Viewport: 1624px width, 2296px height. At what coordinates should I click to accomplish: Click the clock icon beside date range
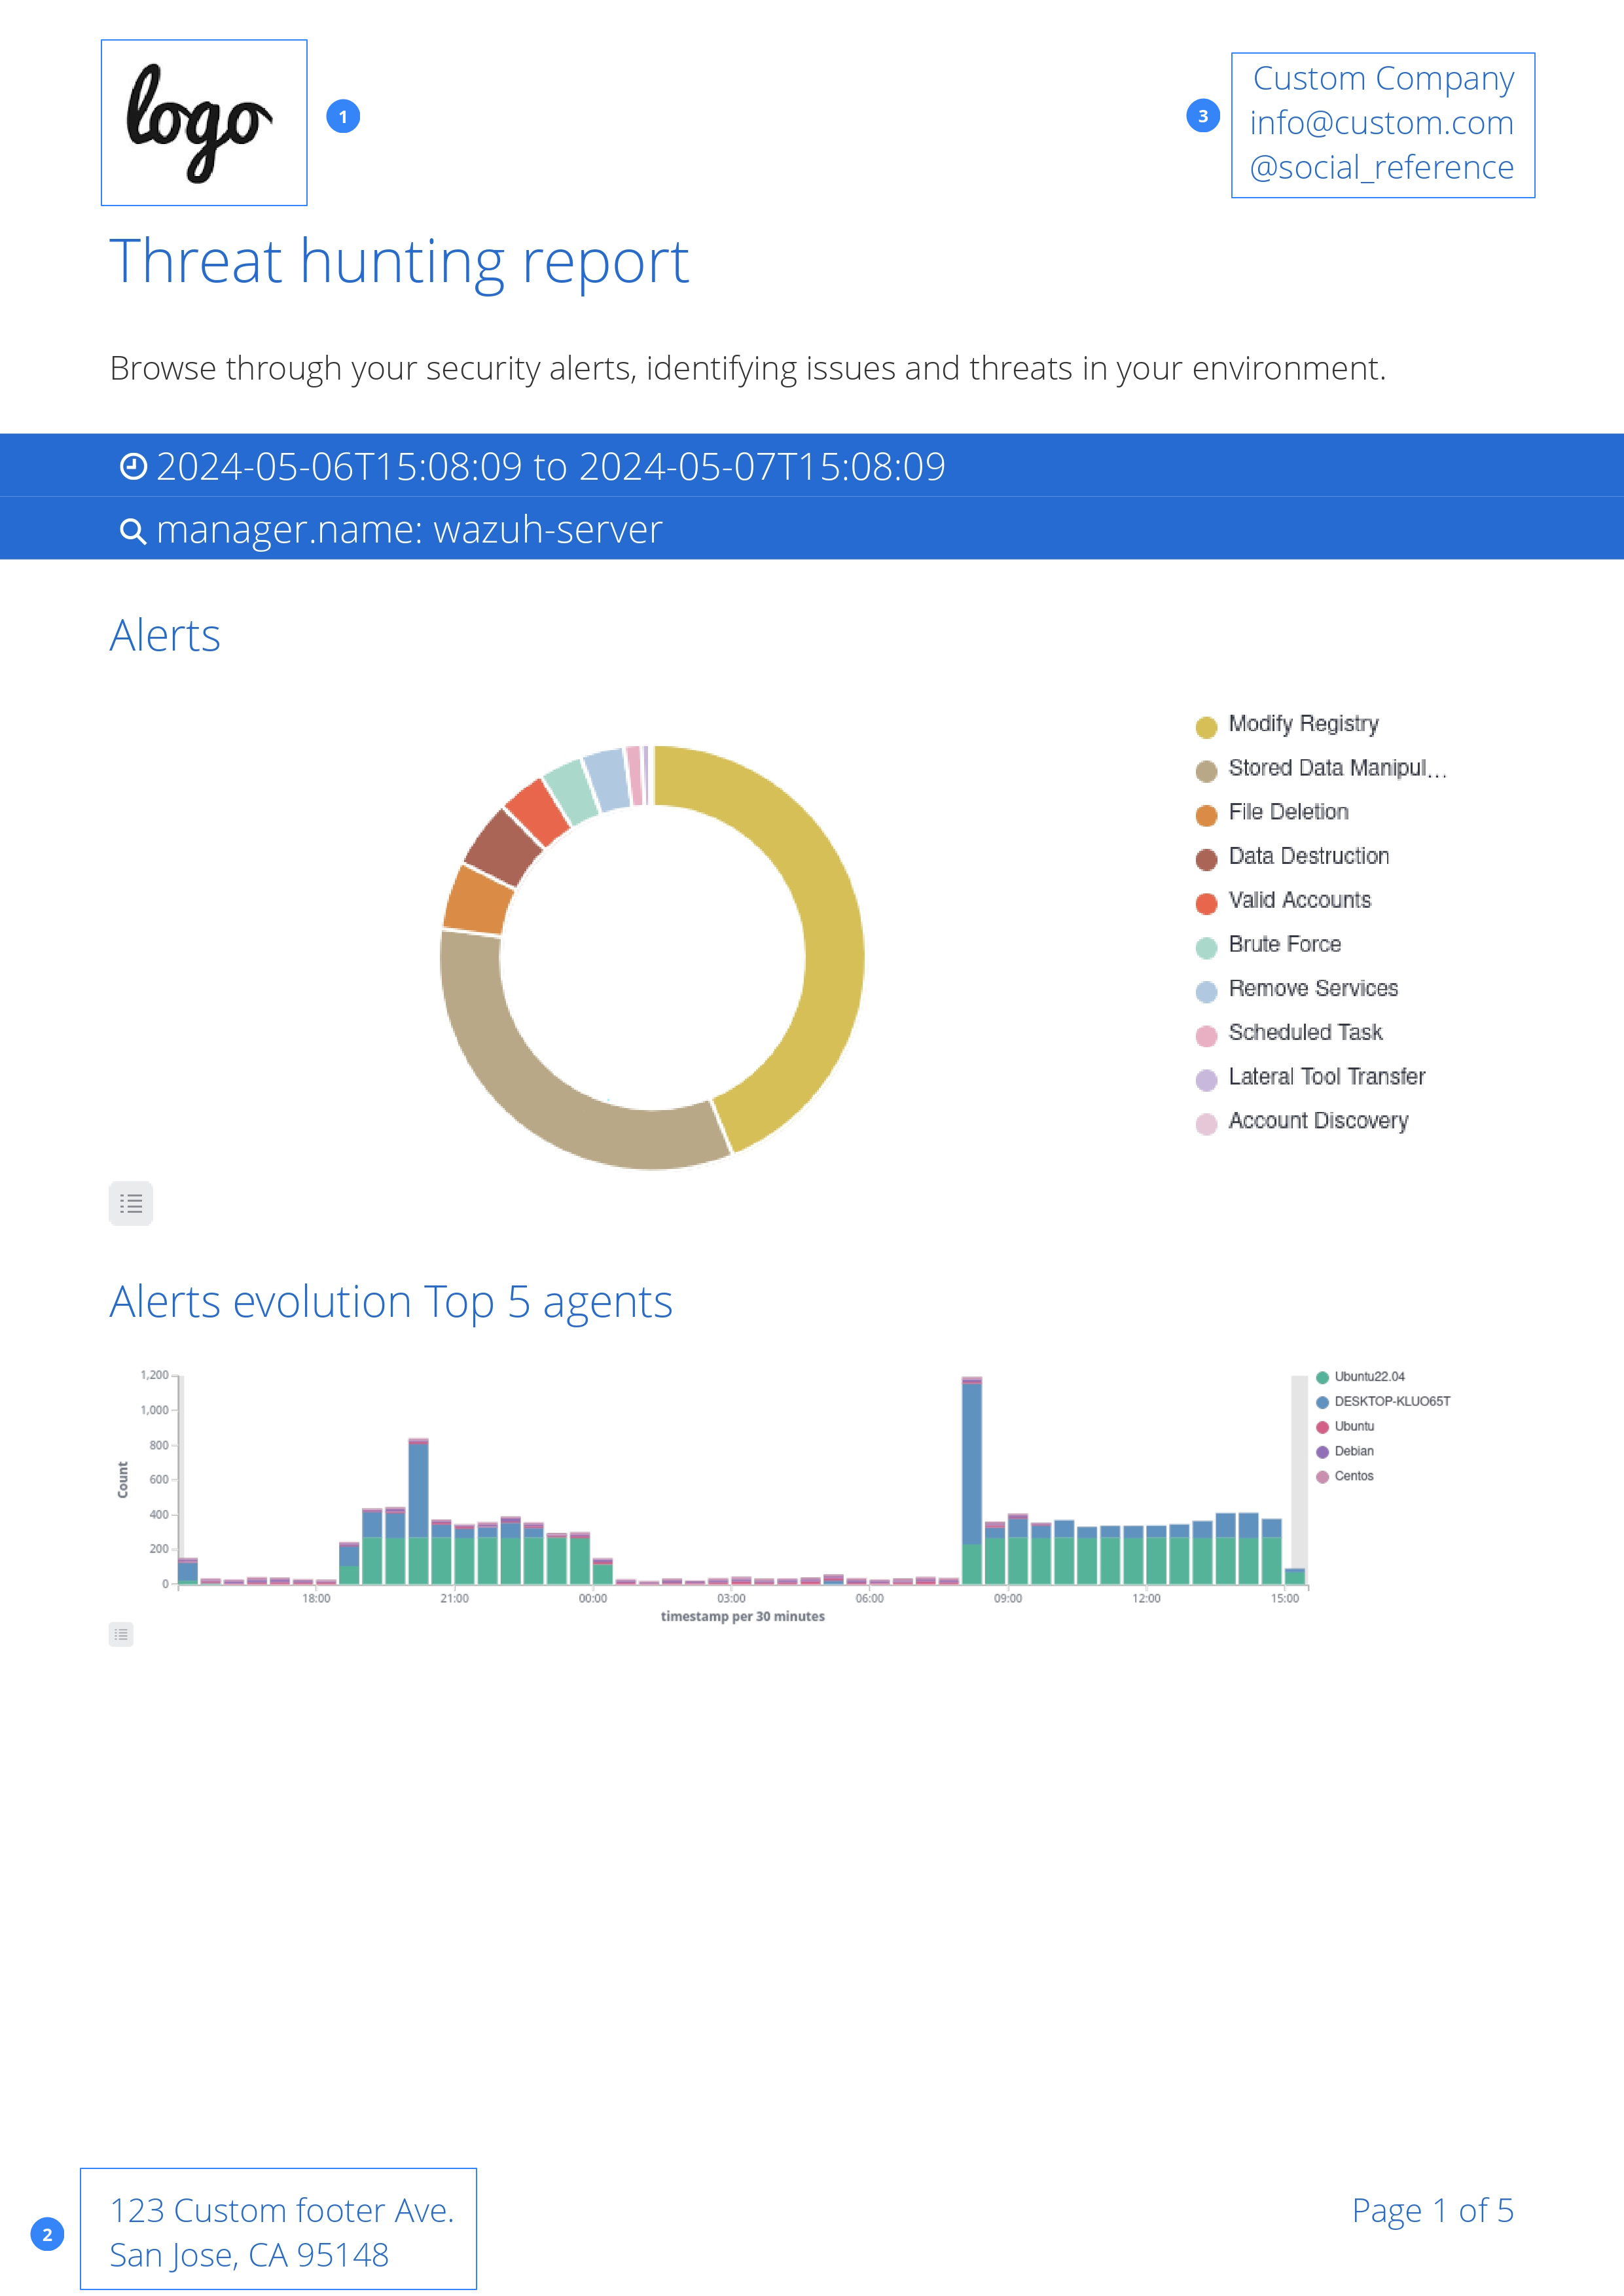133,466
